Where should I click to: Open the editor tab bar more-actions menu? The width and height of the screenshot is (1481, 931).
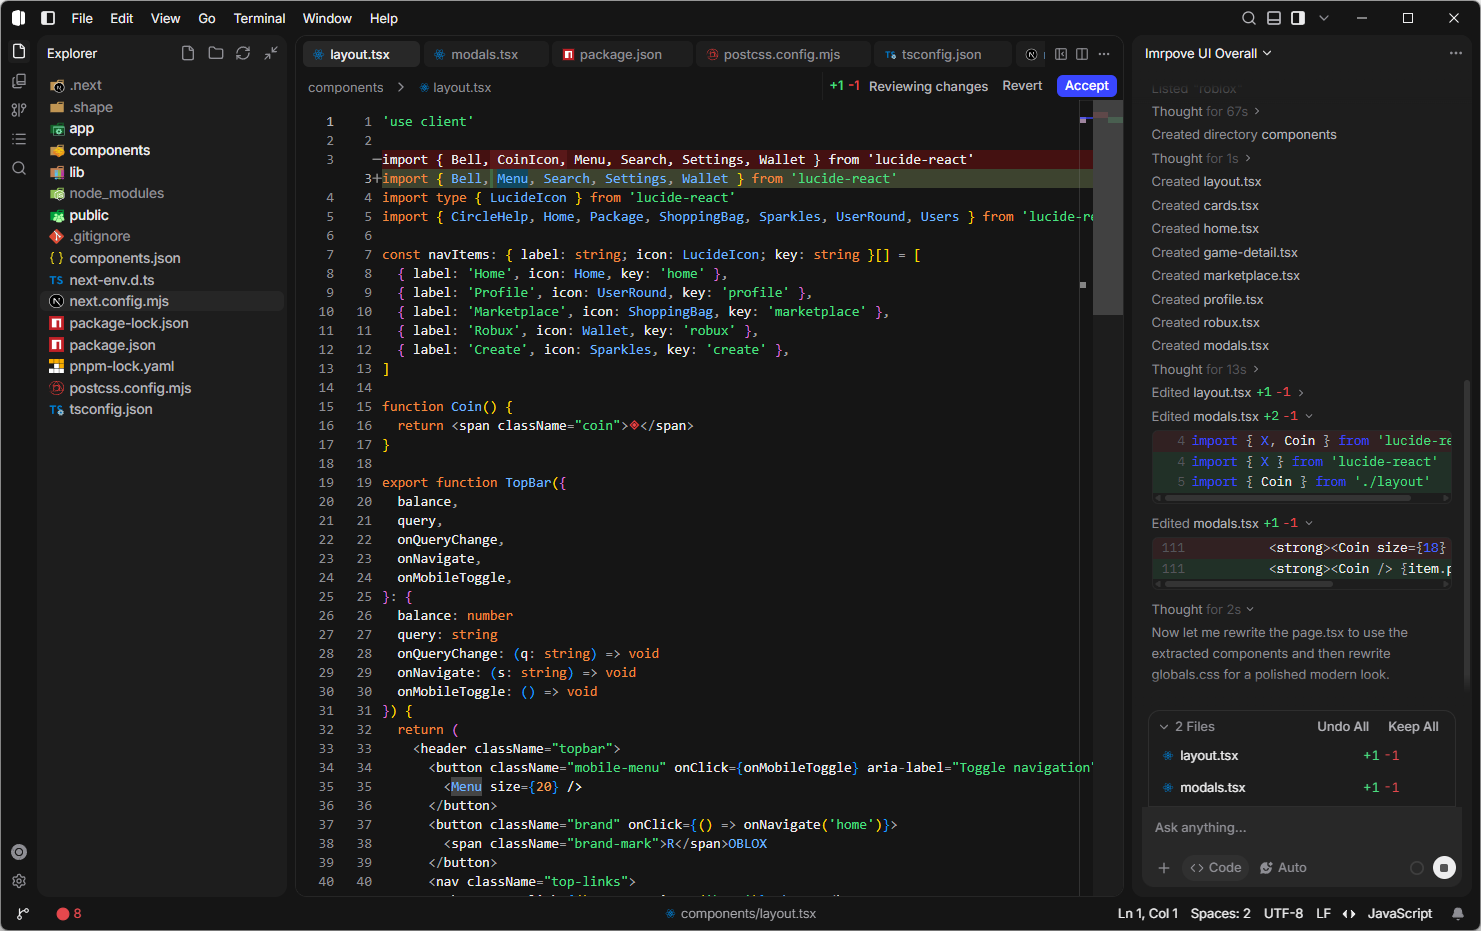[x=1104, y=54]
